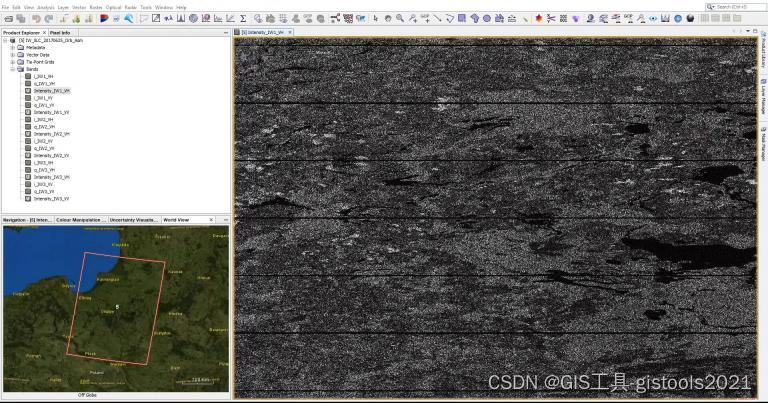Select the draw polyline tool
The image size is (768, 403).
450,19
